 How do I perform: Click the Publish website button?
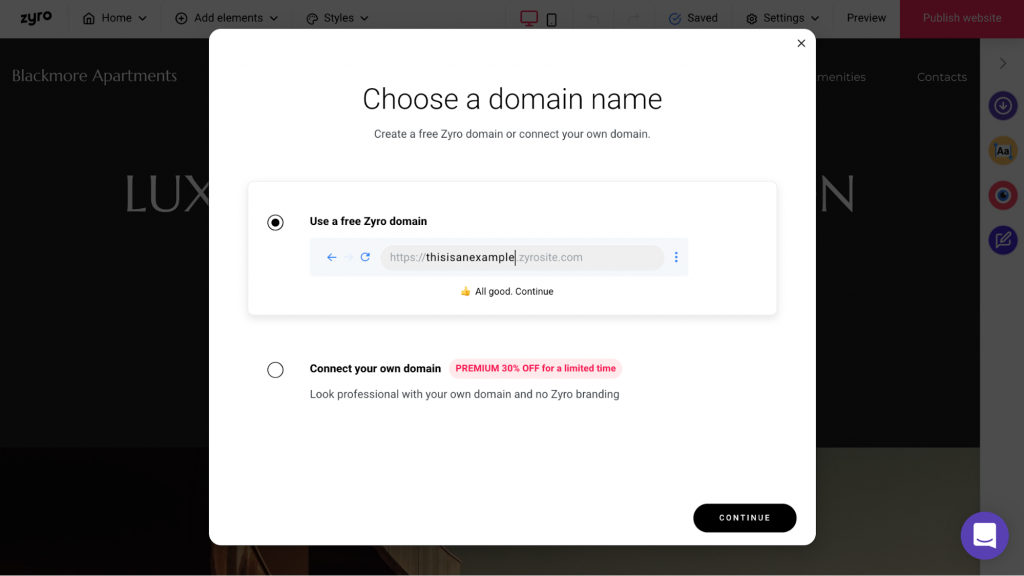click(961, 18)
